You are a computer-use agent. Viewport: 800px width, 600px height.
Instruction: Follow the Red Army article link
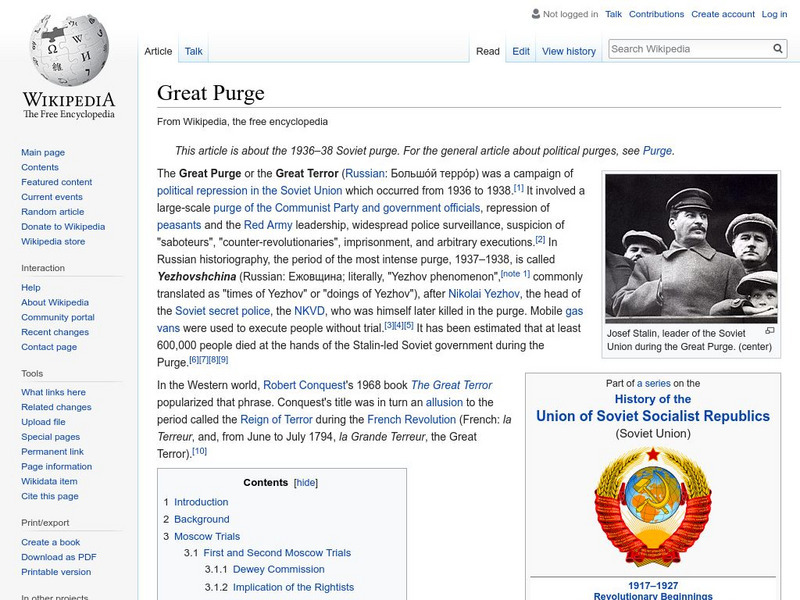268,225
